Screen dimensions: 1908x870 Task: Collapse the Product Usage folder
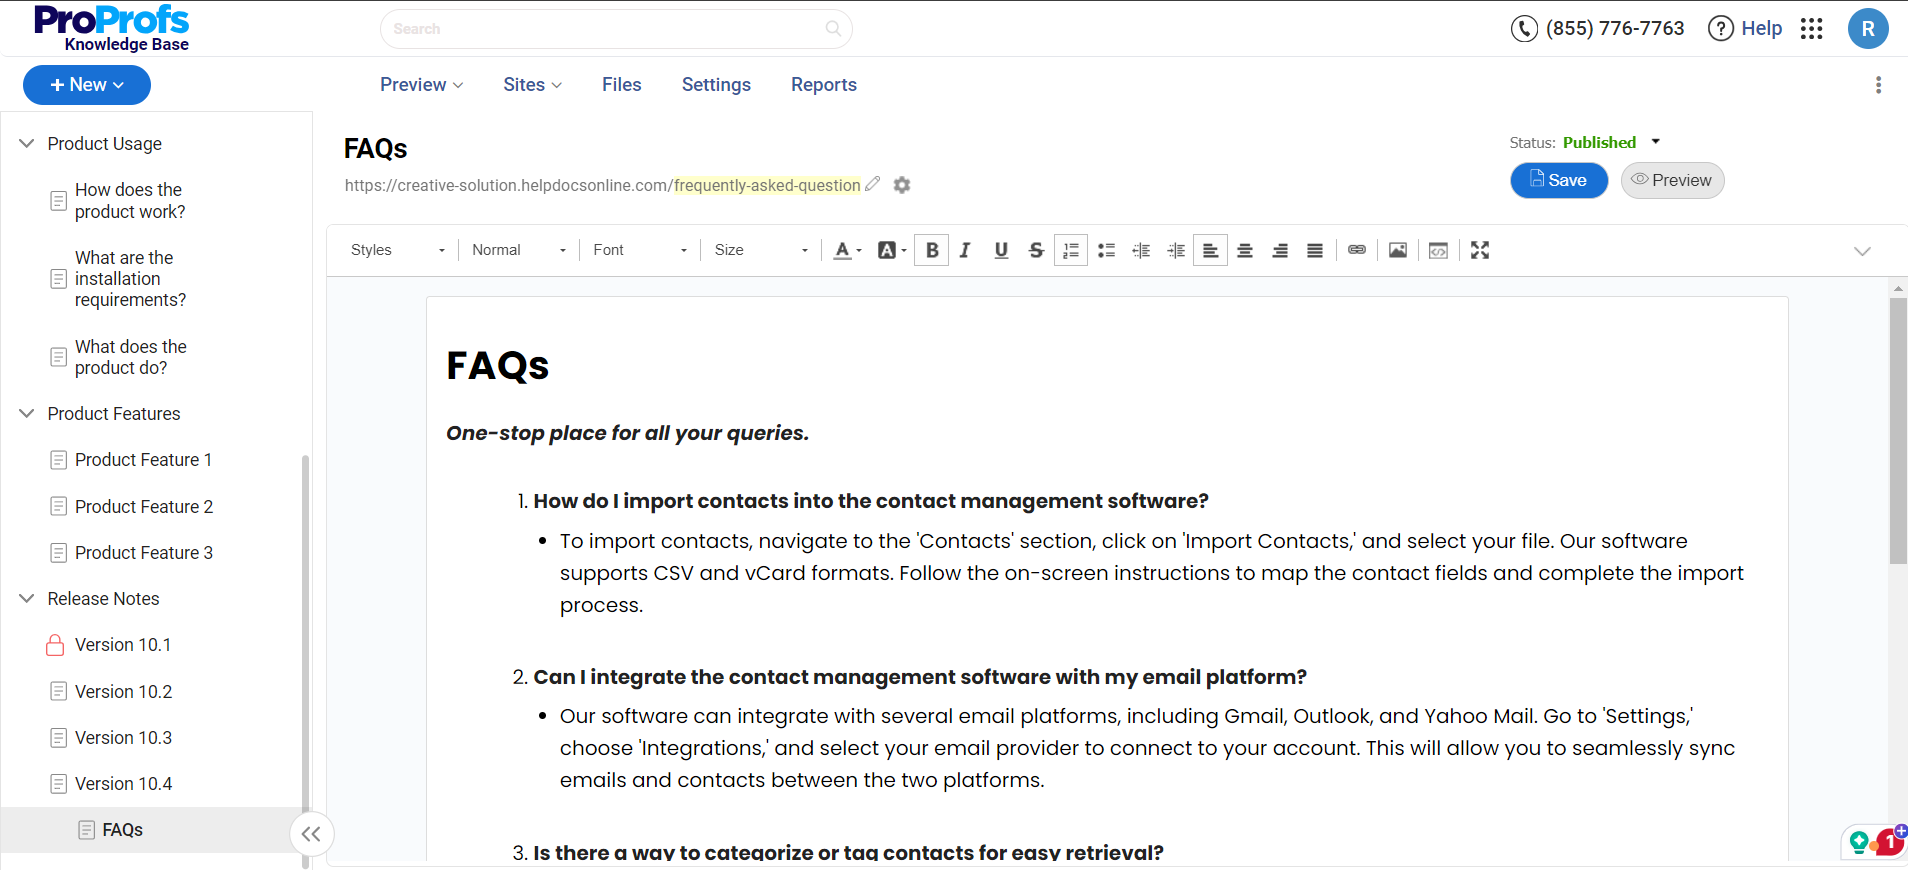coord(27,144)
